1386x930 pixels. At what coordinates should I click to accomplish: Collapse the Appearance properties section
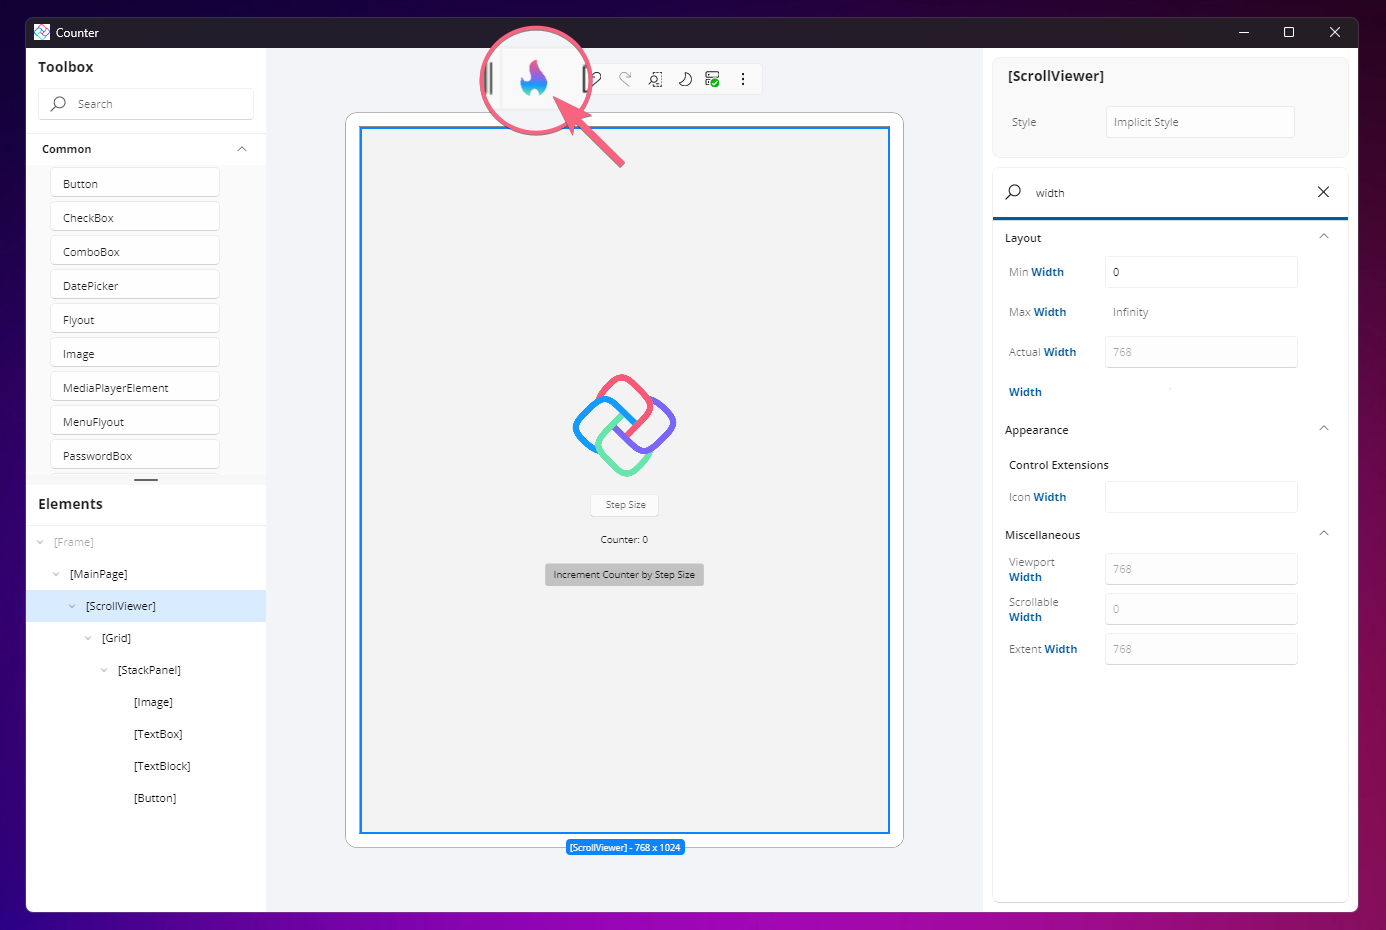pyautogui.click(x=1323, y=429)
